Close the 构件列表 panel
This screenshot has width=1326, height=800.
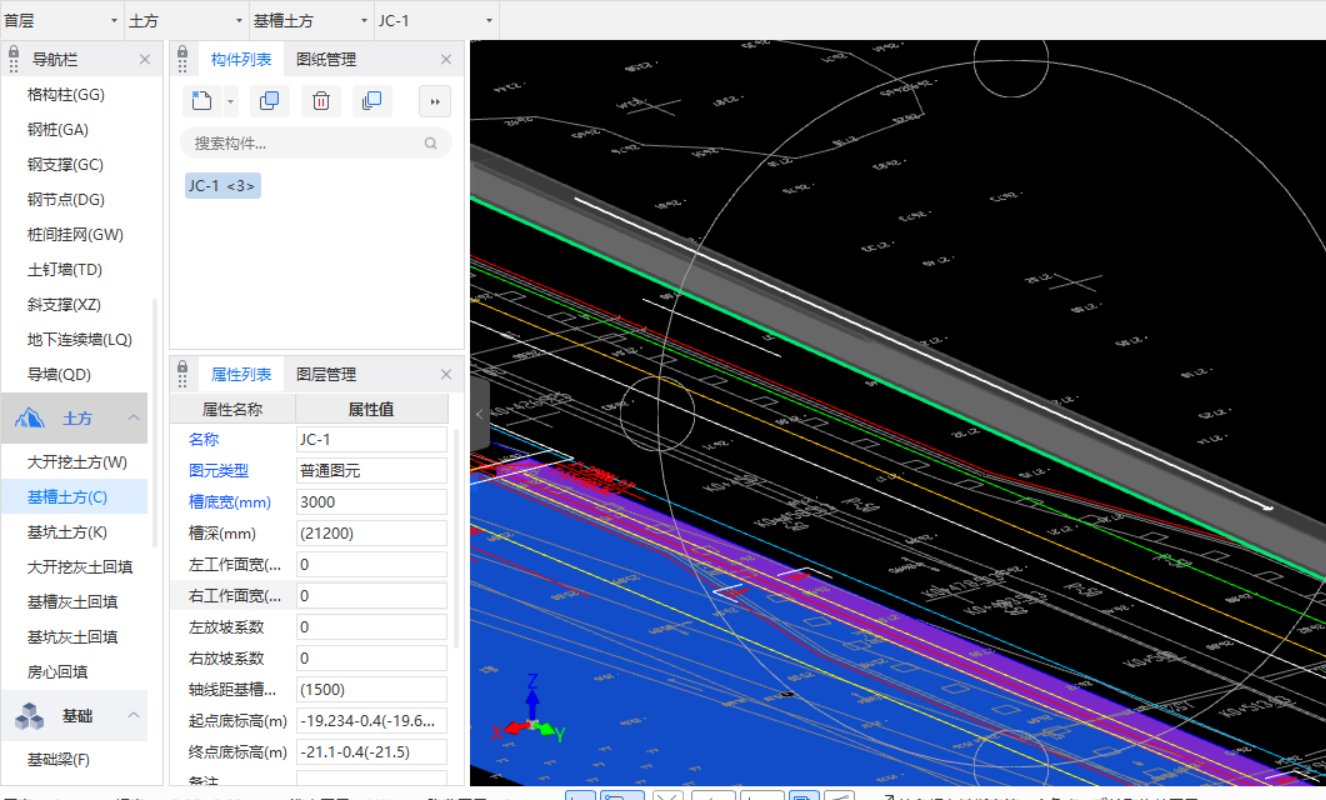446,60
